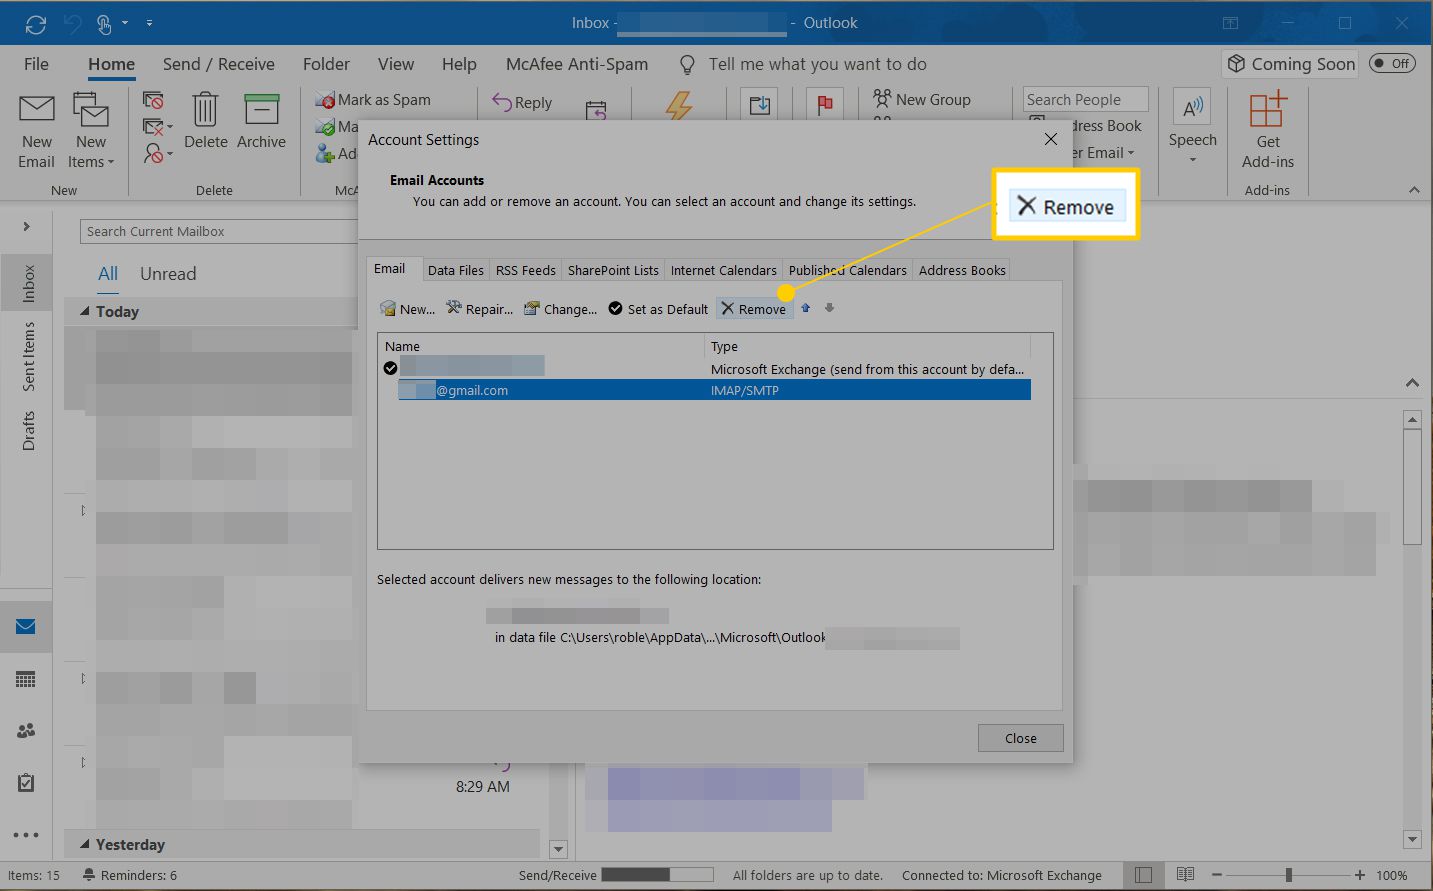Image resolution: width=1433 pixels, height=891 pixels.
Task: Open Speech read aloud options
Action: coord(1193,127)
